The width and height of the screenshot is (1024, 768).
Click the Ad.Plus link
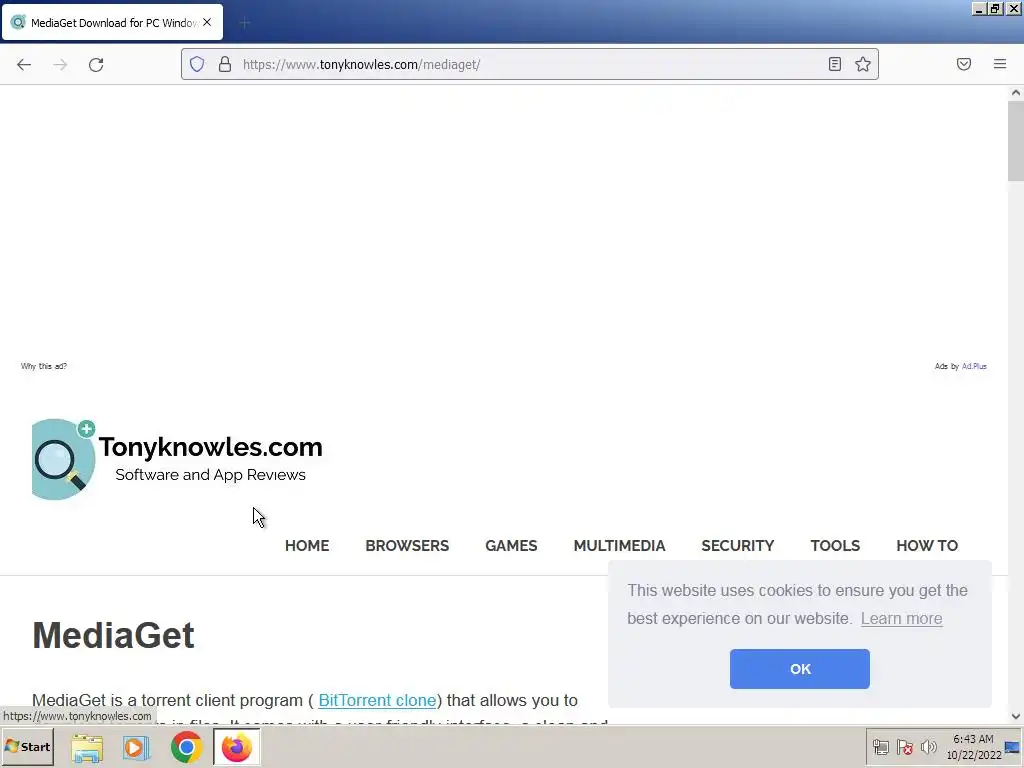click(974, 366)
